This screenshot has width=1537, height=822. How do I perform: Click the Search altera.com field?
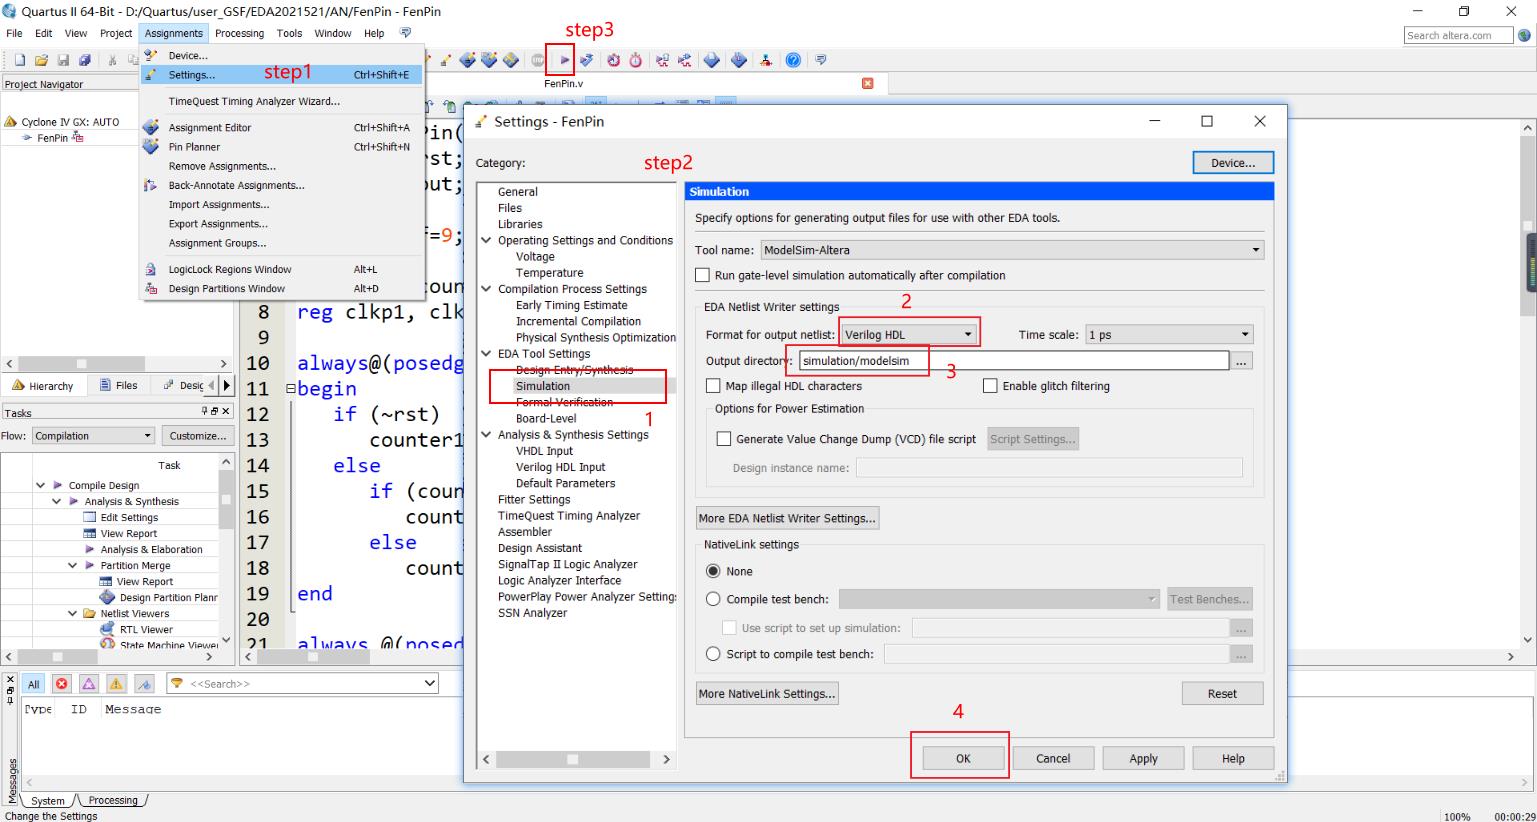(1460, 35)
